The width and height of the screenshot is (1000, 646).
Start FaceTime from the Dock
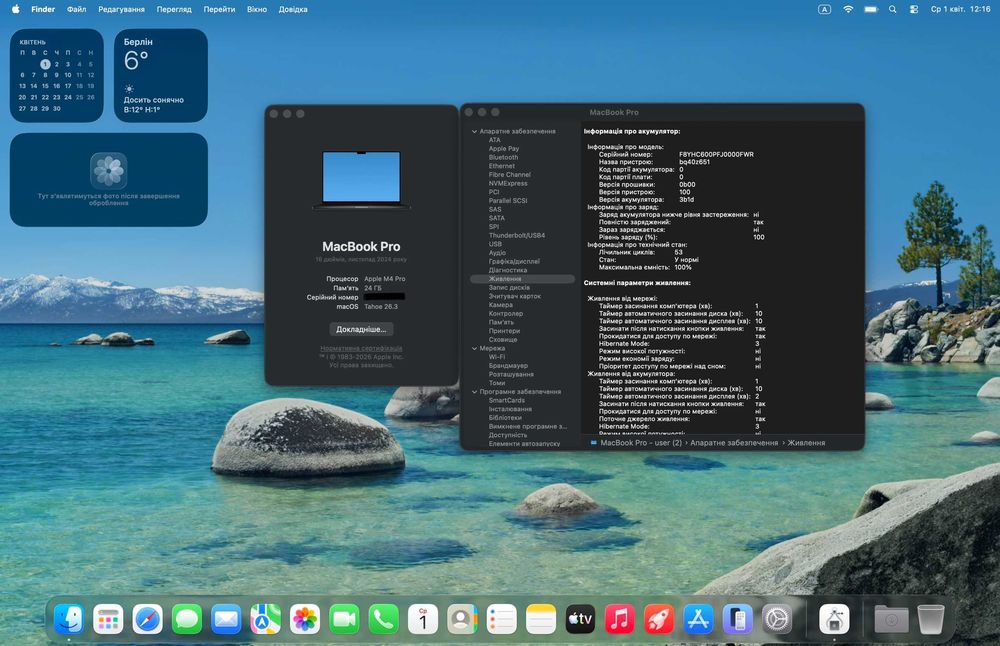[x=344, y=619]
